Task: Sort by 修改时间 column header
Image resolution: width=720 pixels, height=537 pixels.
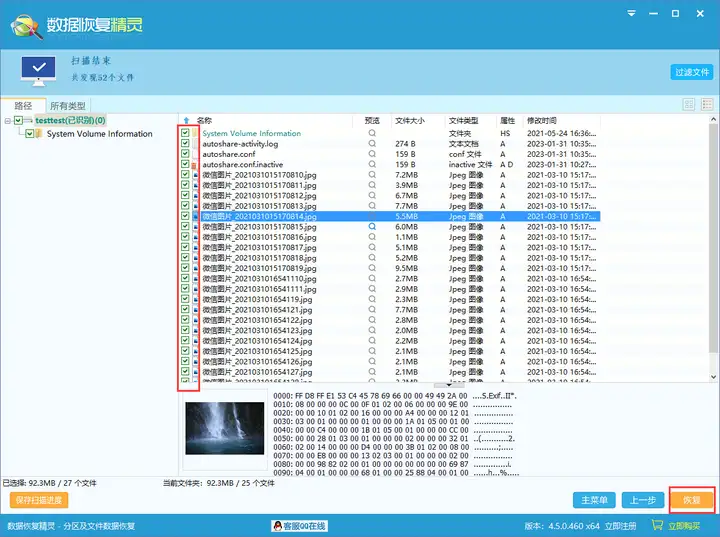Action: [542, 120]
